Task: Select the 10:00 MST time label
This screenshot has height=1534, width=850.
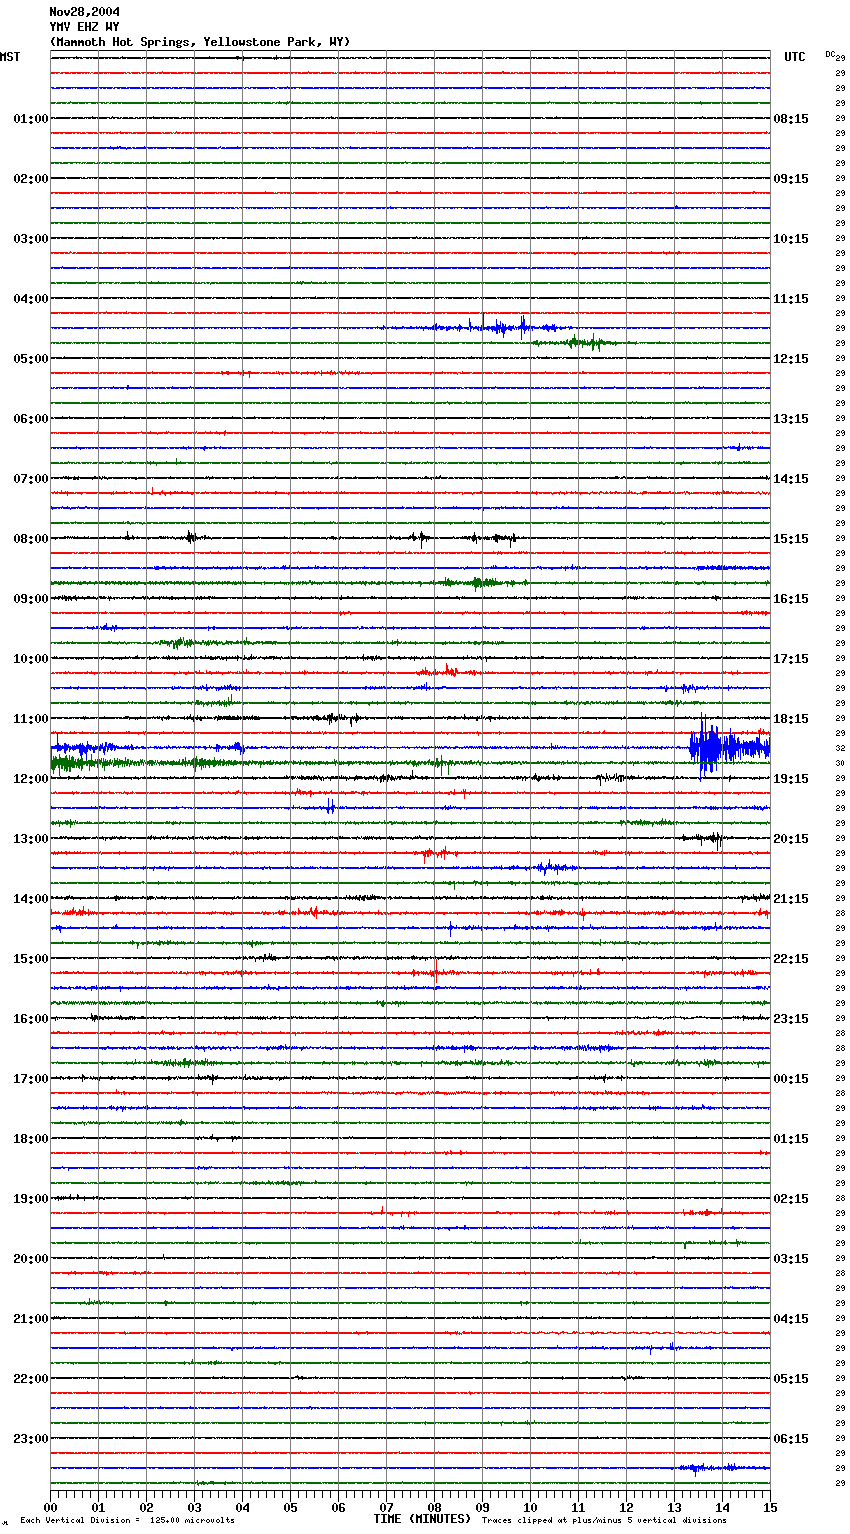Action: pyautogui.click(x=31, y=659)
